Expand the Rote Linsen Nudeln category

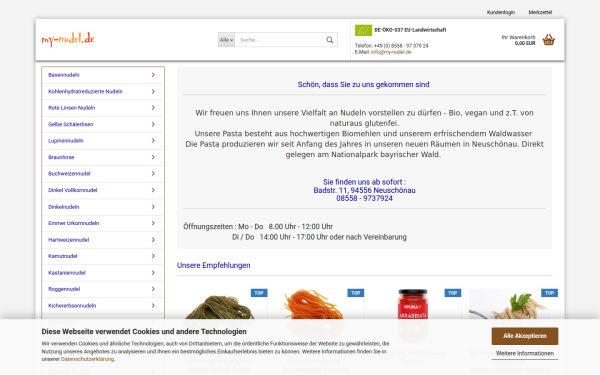(103, 108)
